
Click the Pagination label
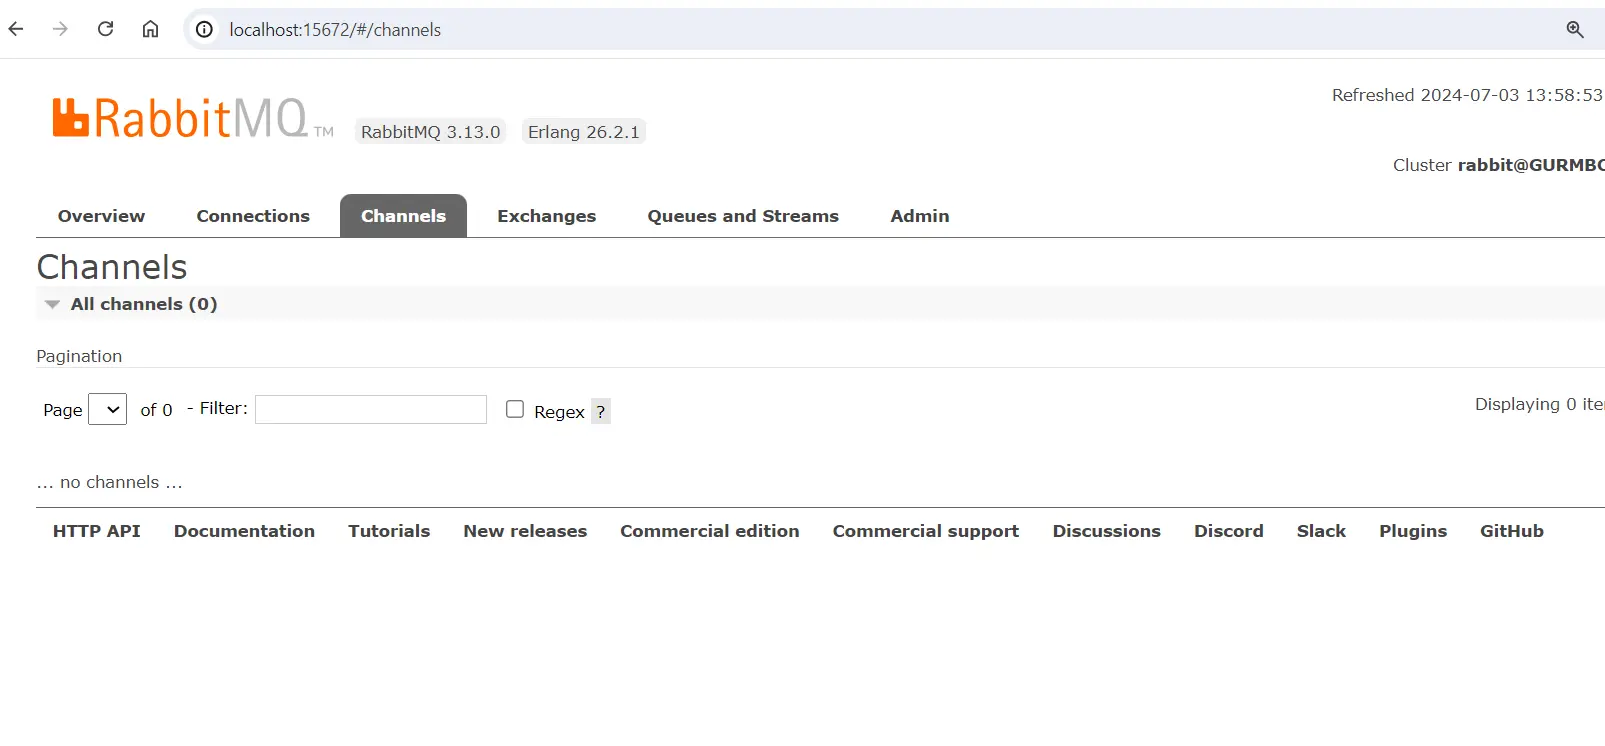pyautogui.click(x=79, y=356)
